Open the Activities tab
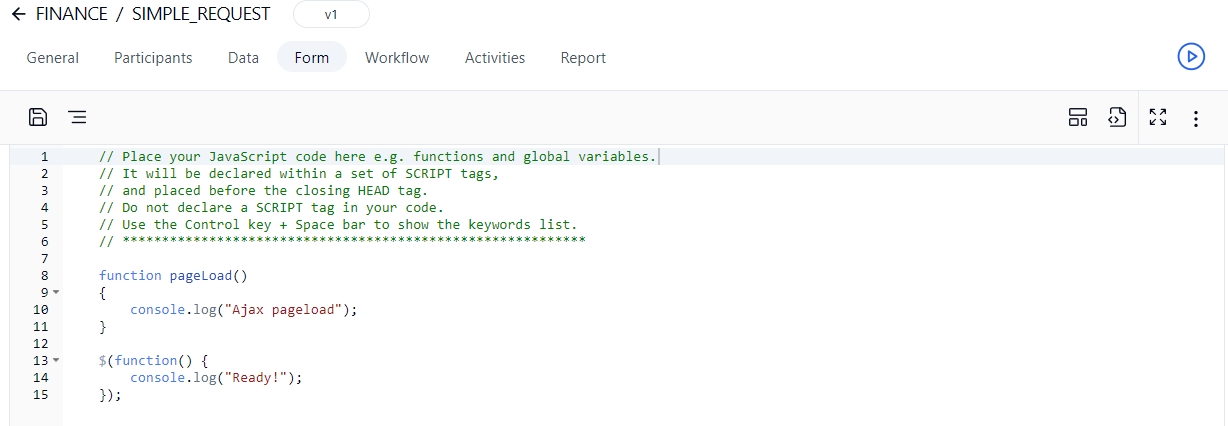The width and height of the screenshot is (1228, 426). (494, 58)
